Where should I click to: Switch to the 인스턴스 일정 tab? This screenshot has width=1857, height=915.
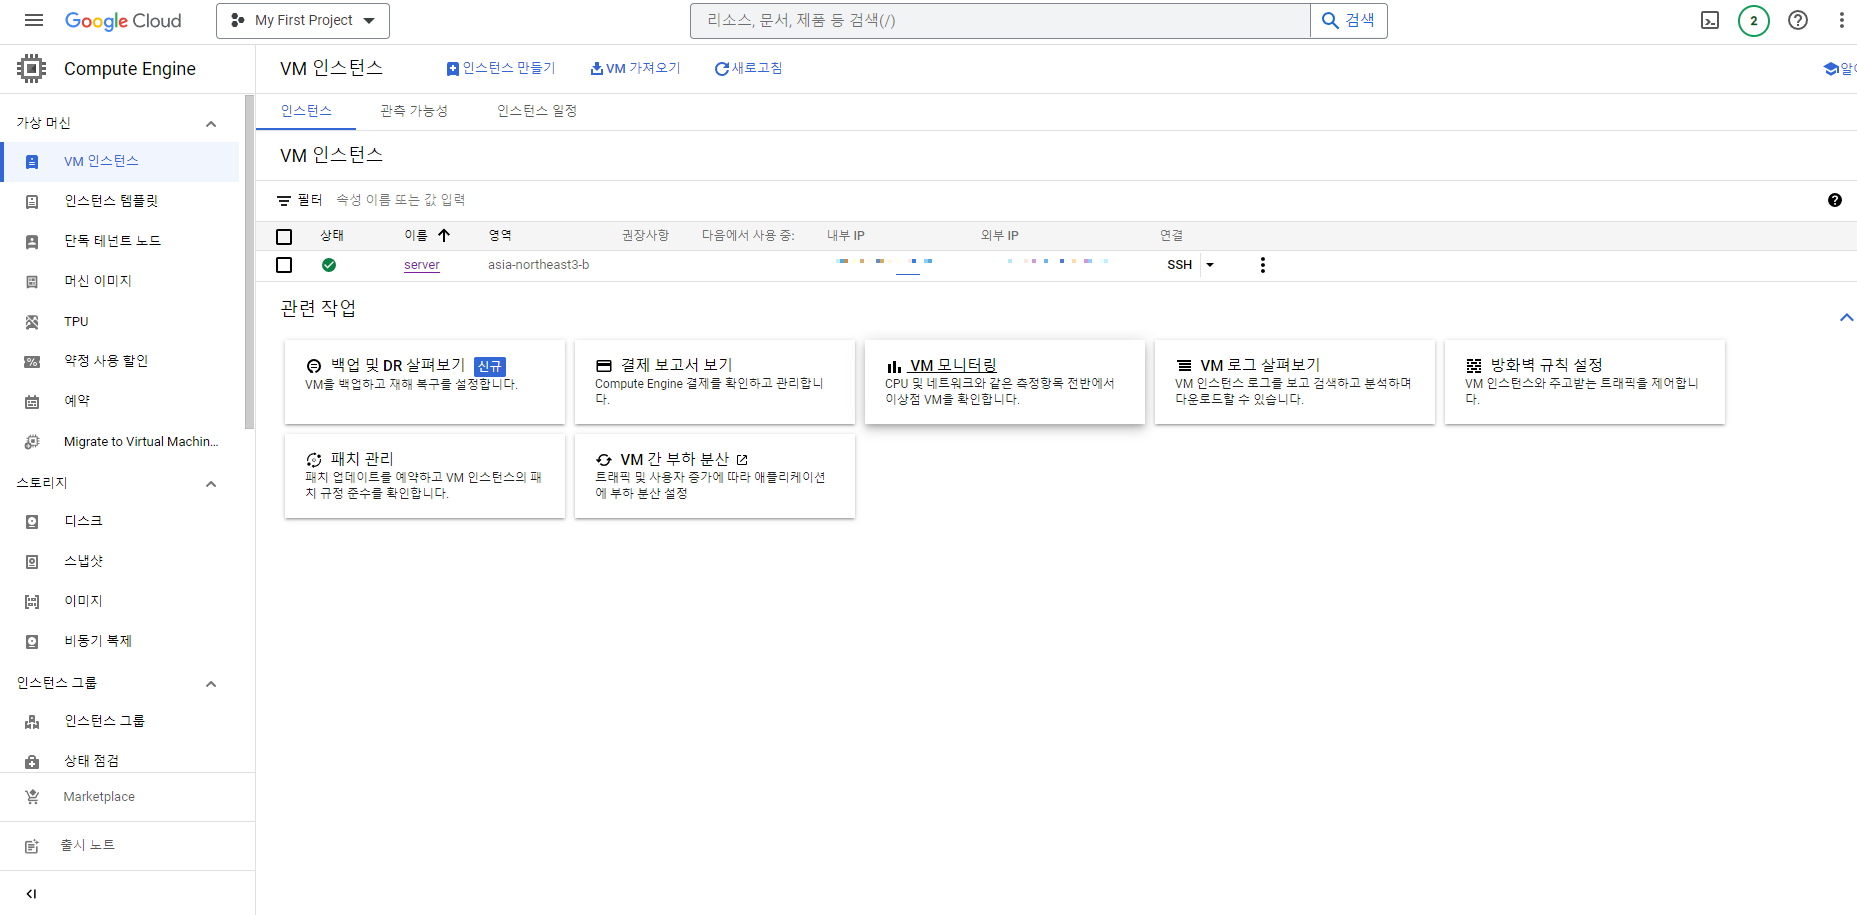pyautogui.click(x=537, y=111)
